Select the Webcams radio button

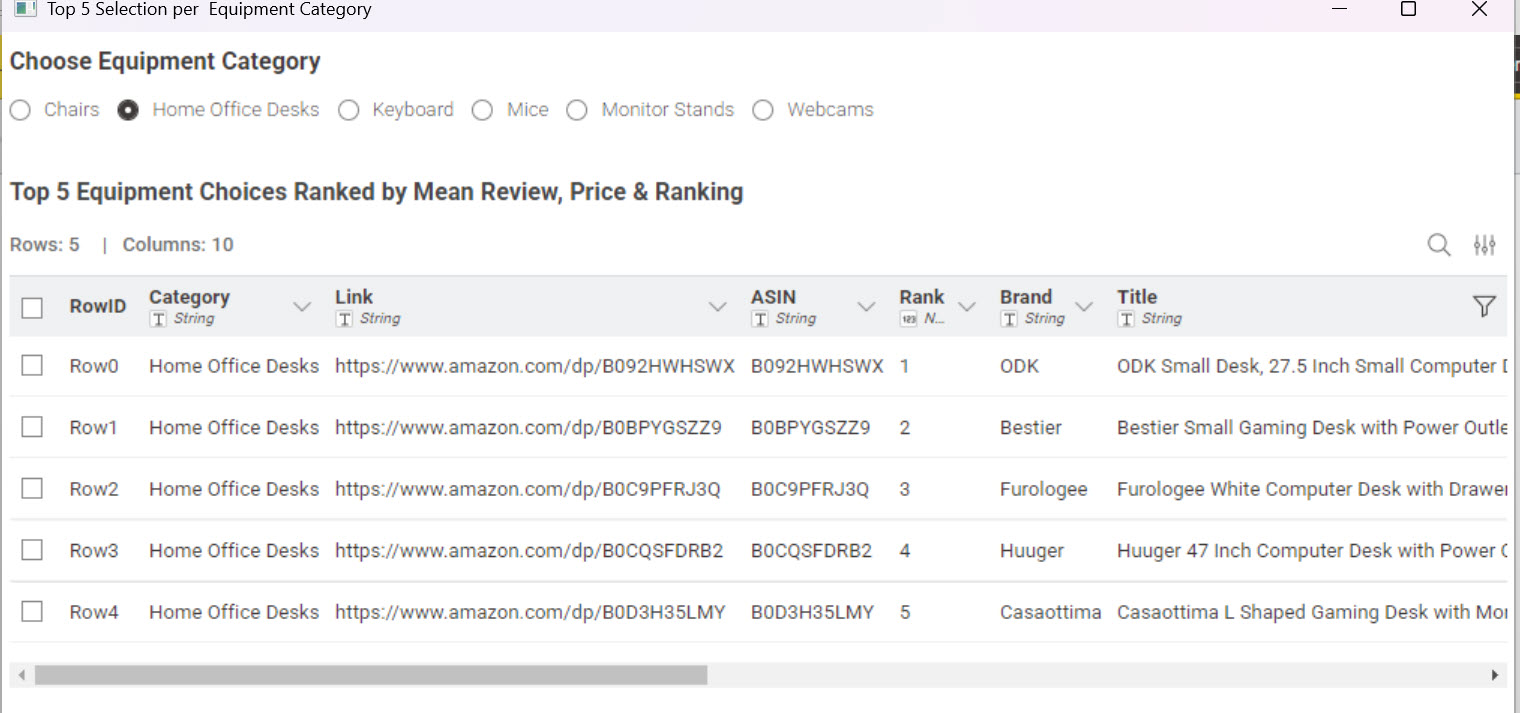(763, 110)
